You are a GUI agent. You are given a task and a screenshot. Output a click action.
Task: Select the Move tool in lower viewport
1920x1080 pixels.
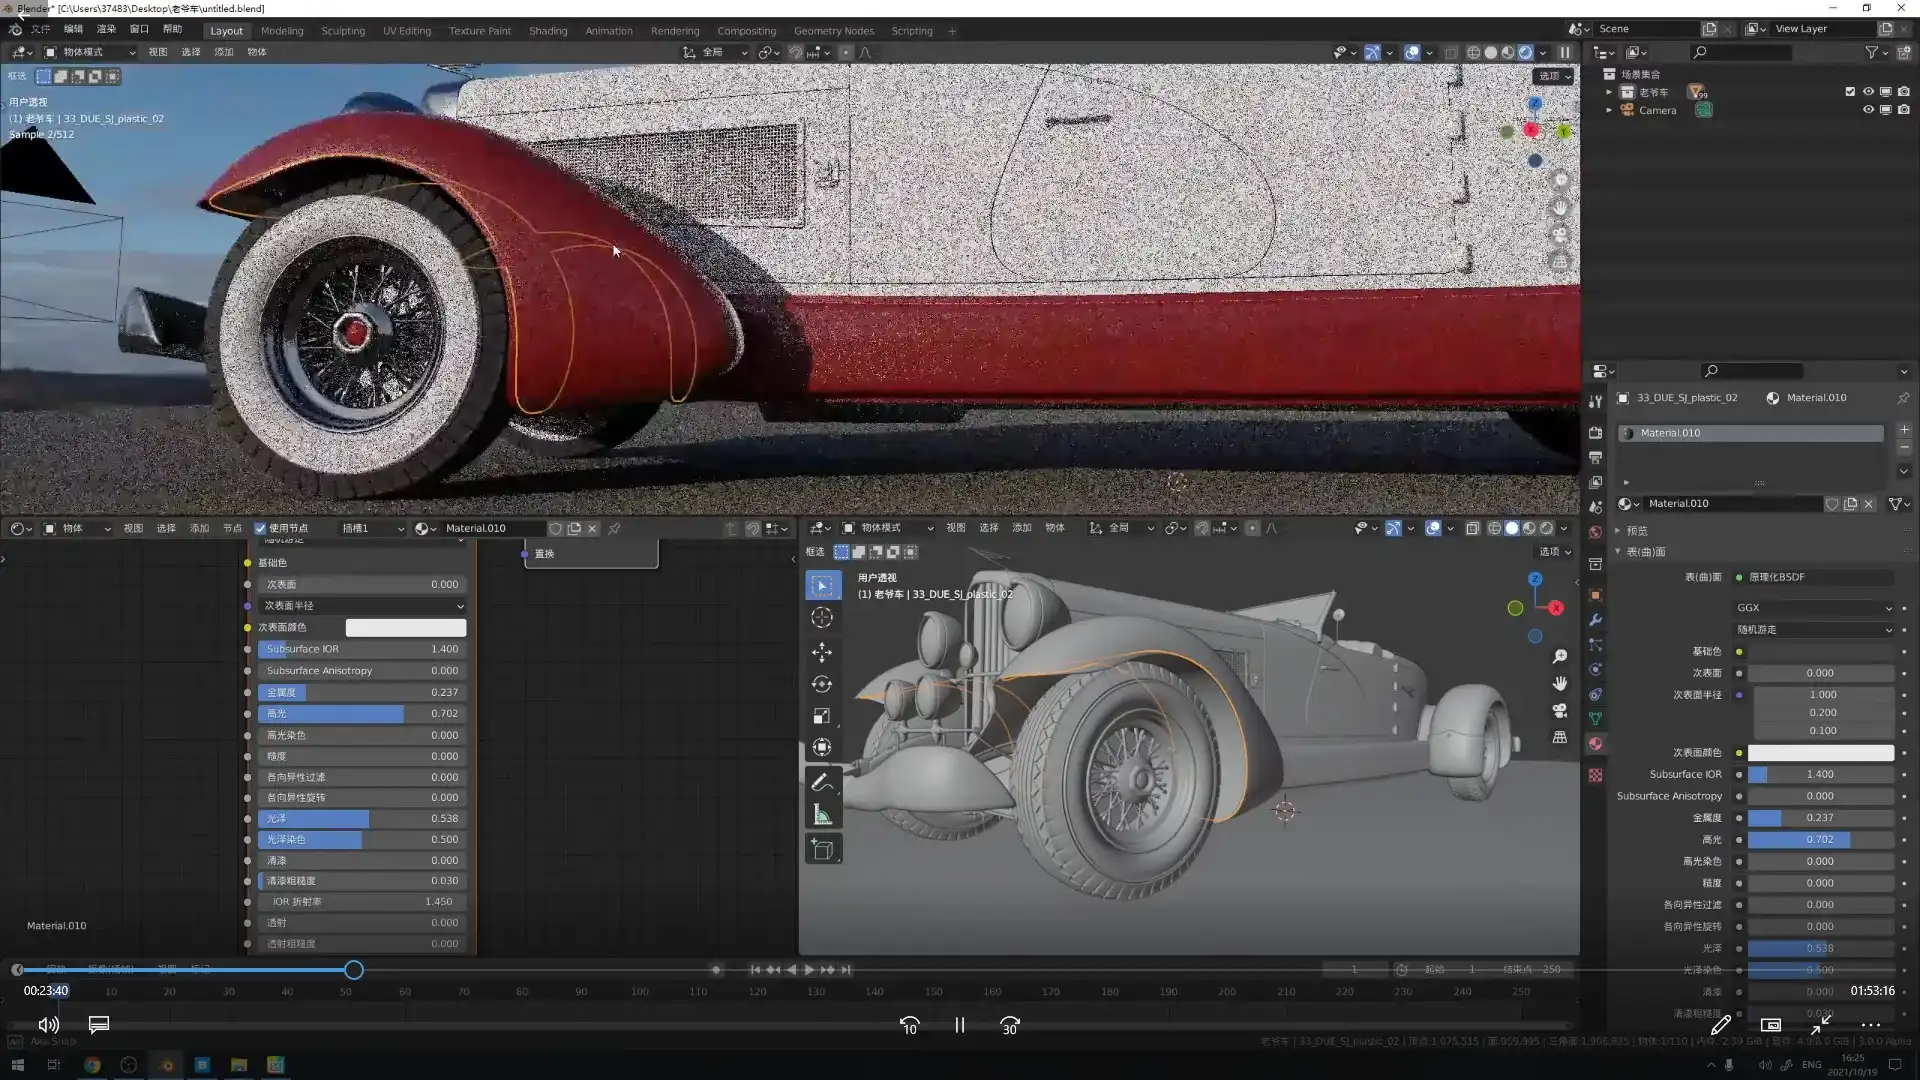[x=822, y=653]
